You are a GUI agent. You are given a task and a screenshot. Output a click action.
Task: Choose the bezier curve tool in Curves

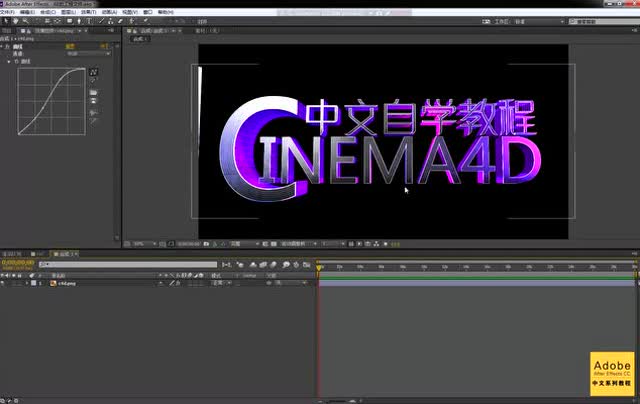93,72
